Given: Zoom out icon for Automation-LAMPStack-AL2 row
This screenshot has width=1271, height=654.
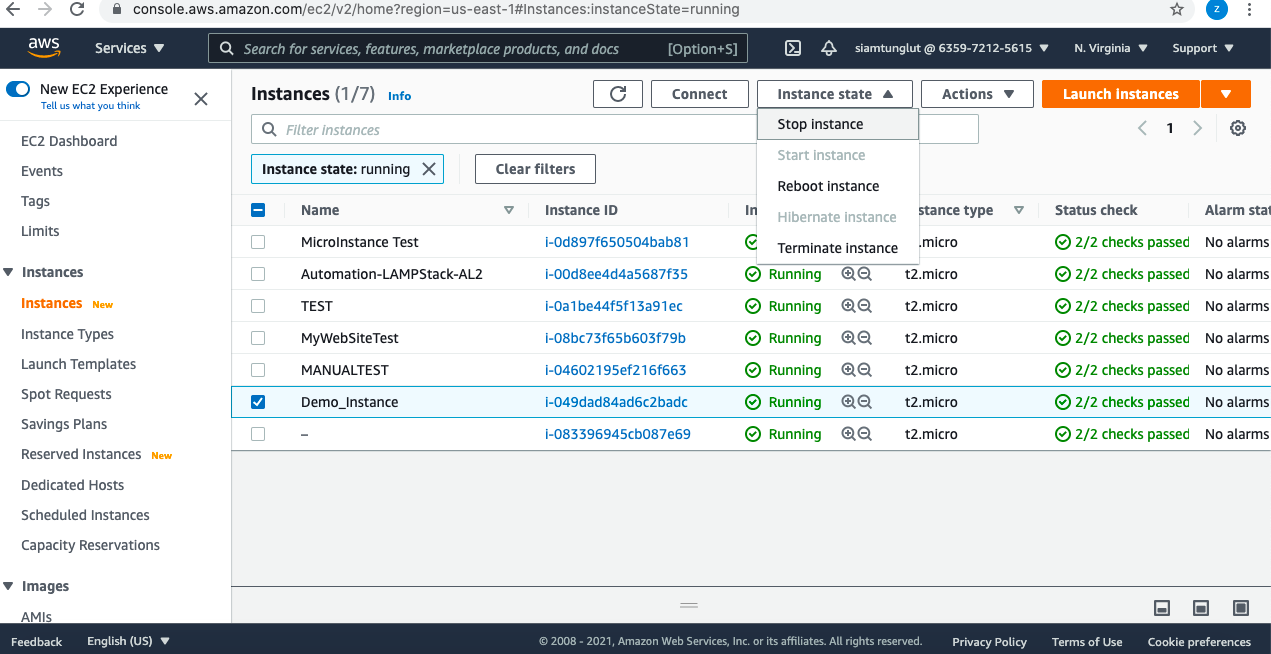Looking at the screenshot, I should [865, 274].
